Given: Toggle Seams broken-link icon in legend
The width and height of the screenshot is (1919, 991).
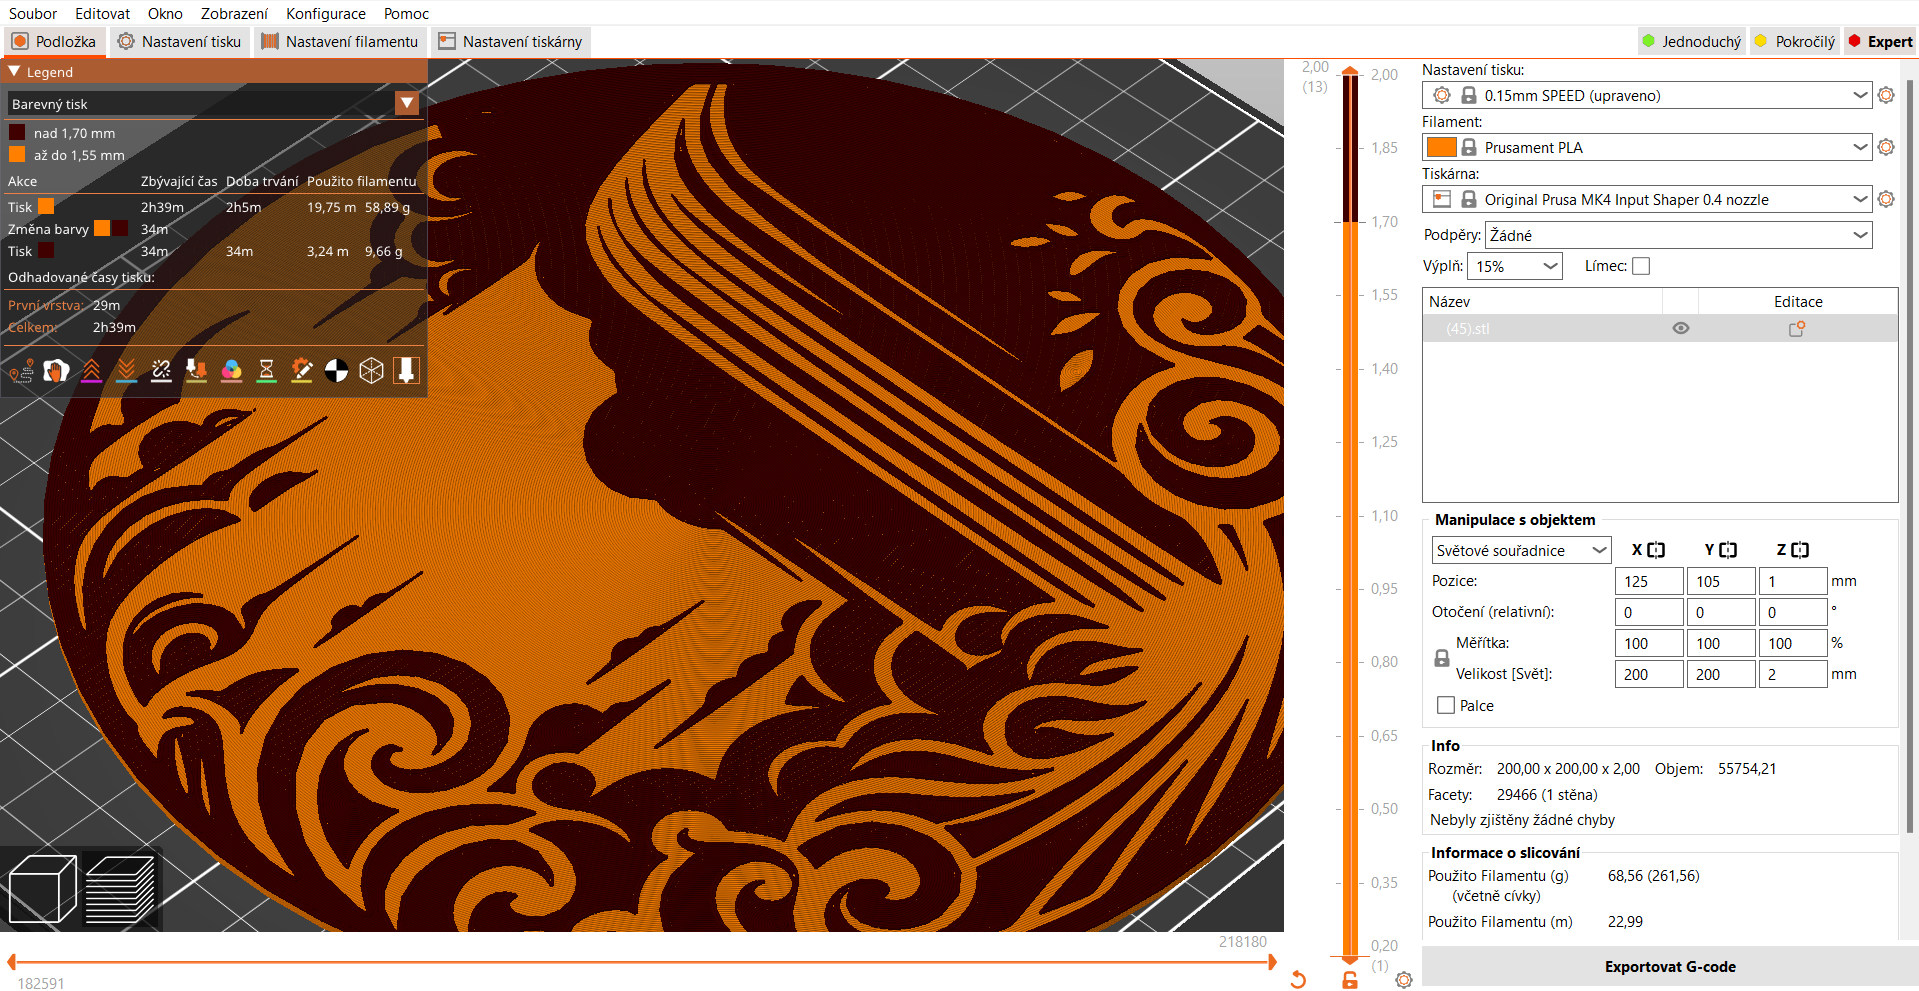Looking at the screenshot, I should point(161,371).
